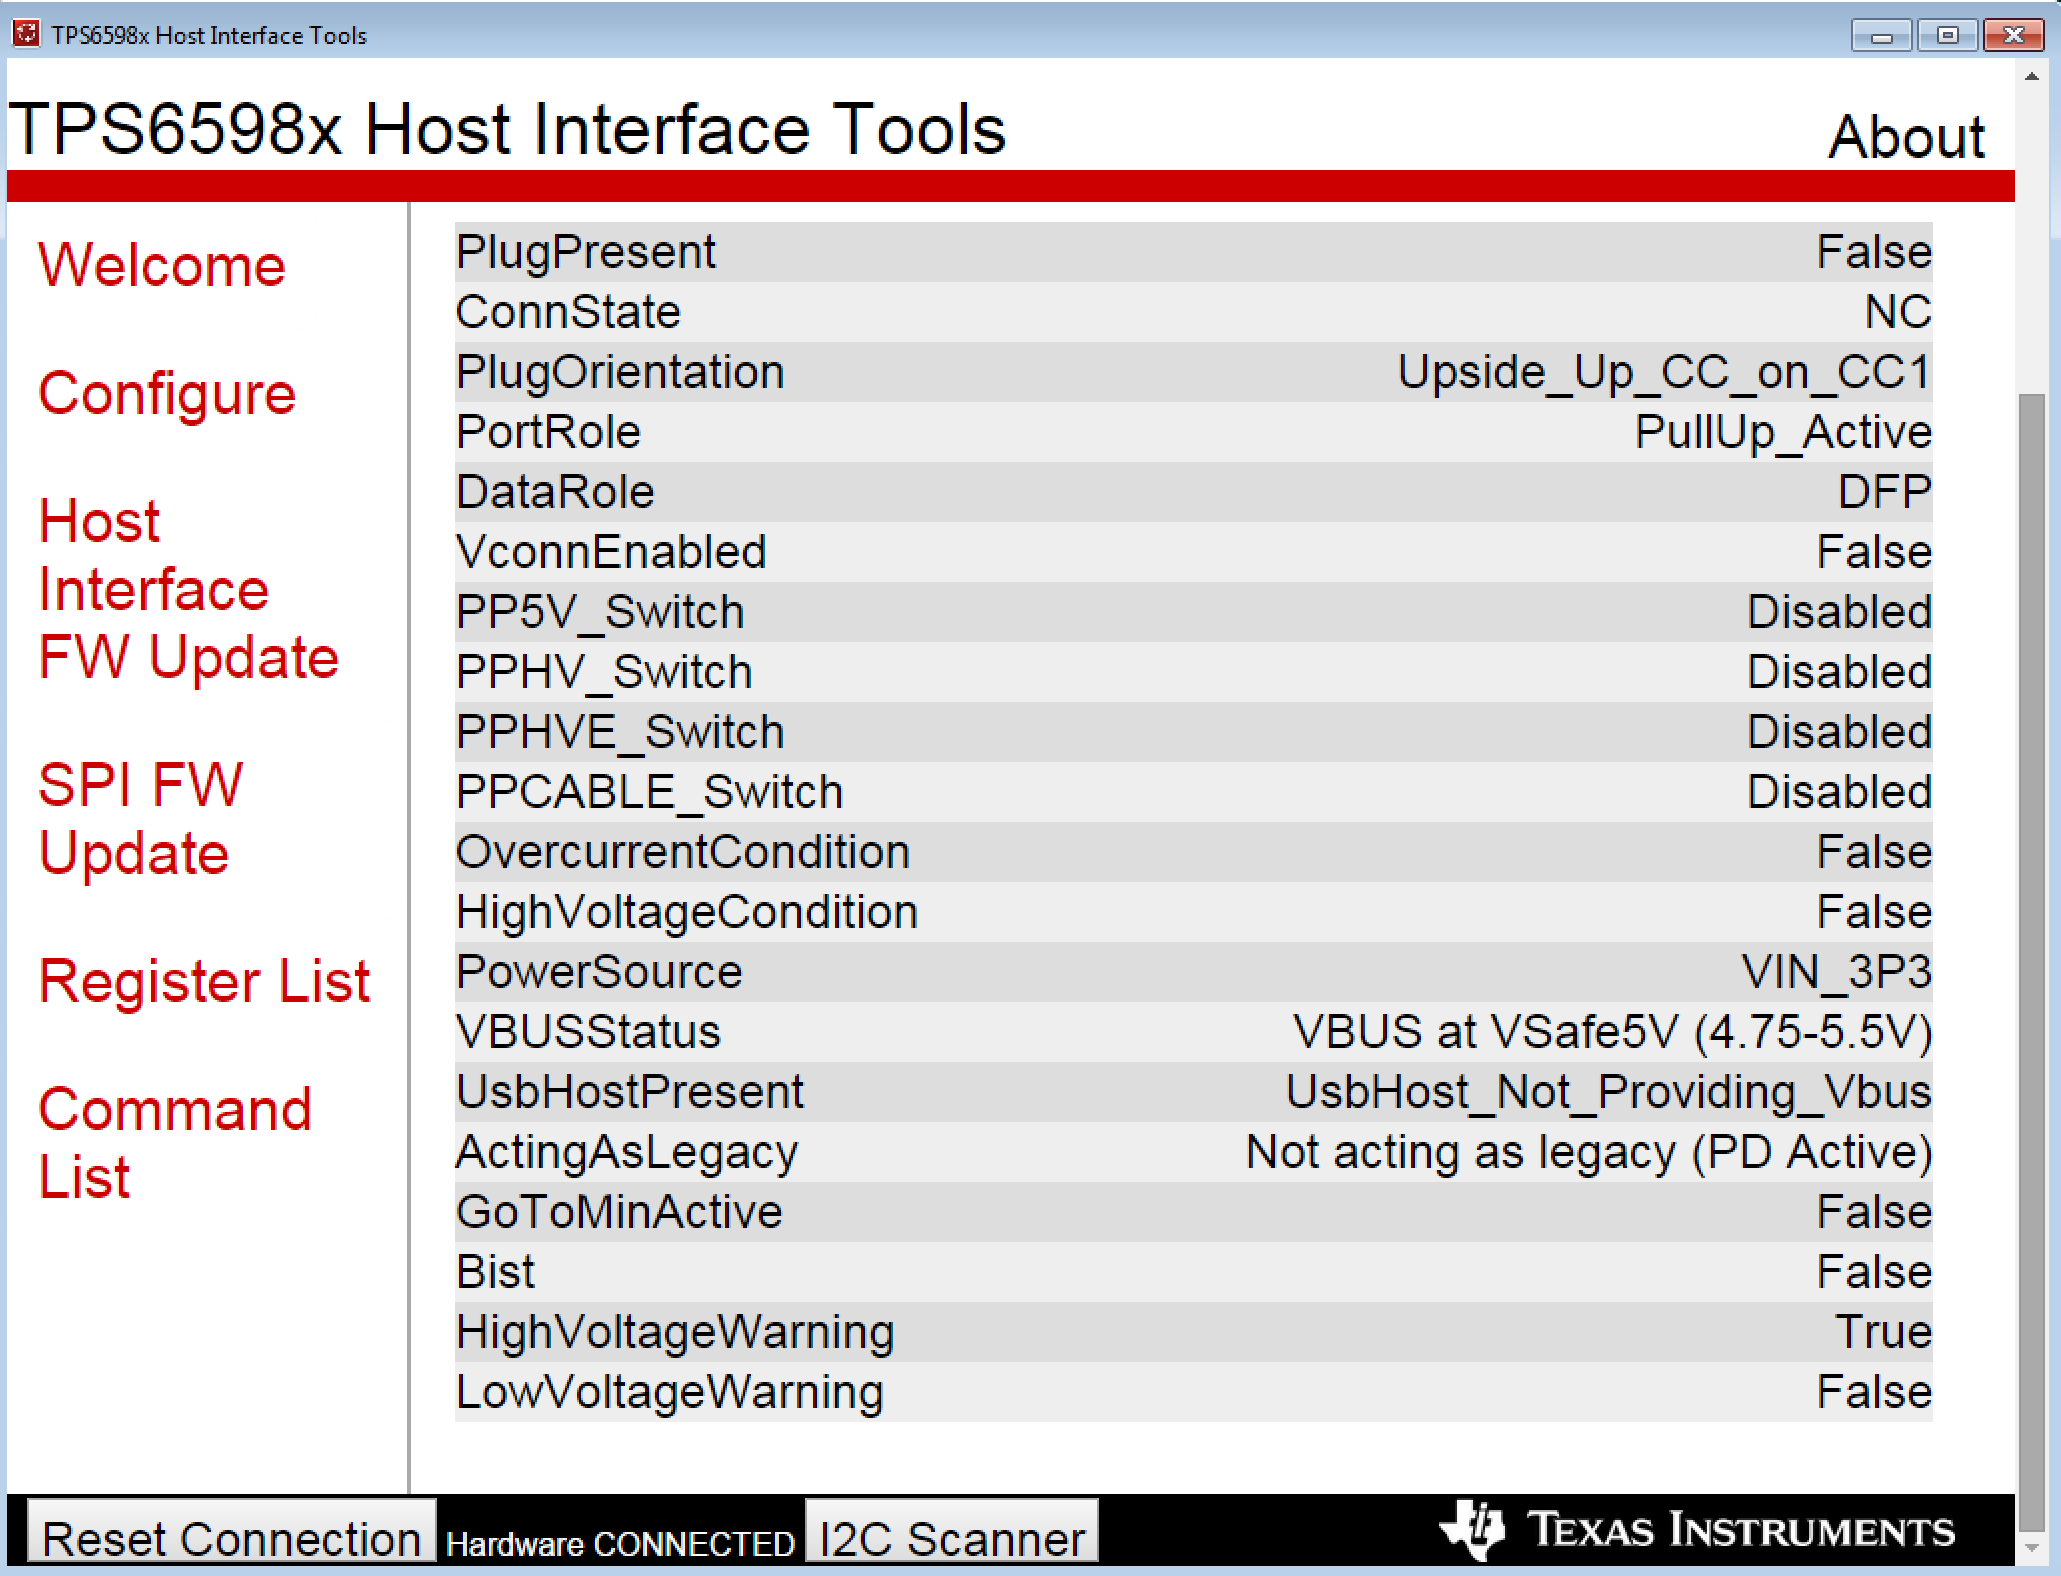Go to the Welcome page
The image size is (2061, 1576).
pyautogui.click(x=162, y=266)
